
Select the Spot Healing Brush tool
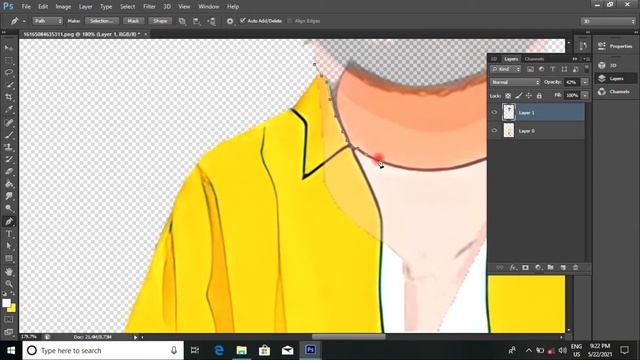click(x=9, y=122)
